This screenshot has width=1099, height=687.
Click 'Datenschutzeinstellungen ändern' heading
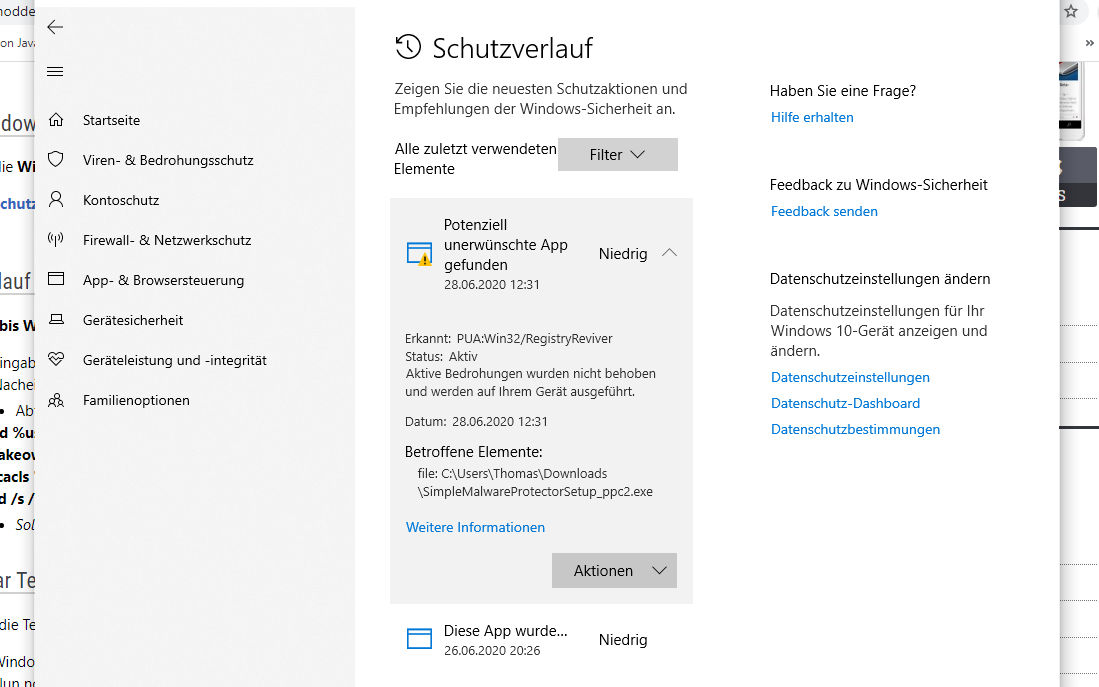880,278
